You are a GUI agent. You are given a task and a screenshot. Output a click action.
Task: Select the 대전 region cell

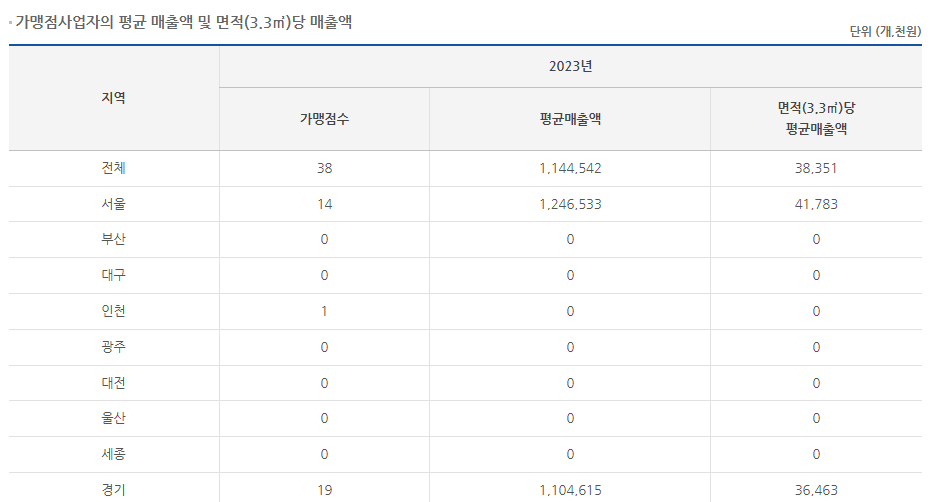(113, 383)
